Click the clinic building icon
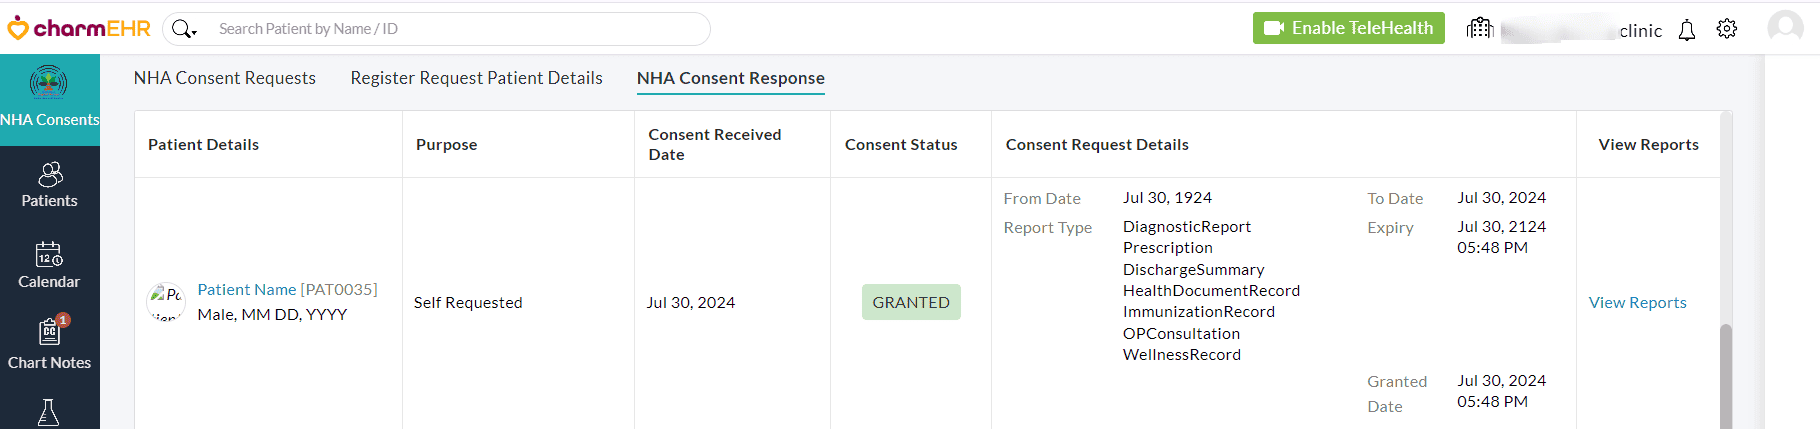Viewport: 1820px width, 429px height. (1479, 28)
